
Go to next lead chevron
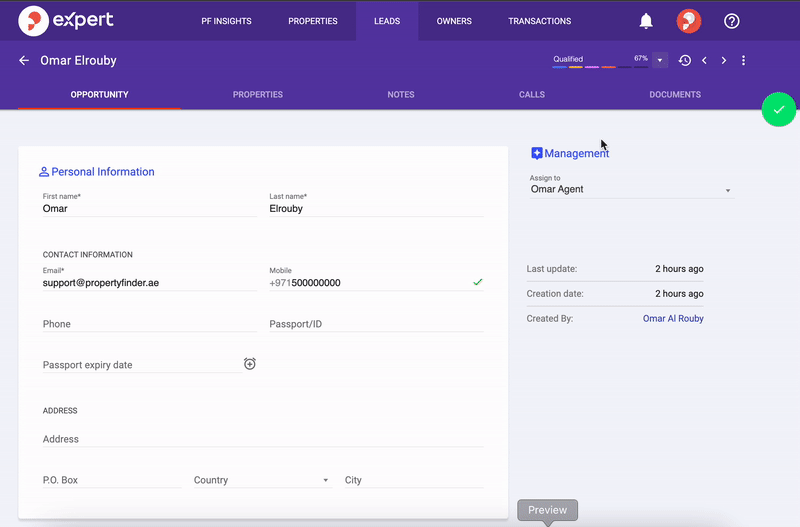723,60
